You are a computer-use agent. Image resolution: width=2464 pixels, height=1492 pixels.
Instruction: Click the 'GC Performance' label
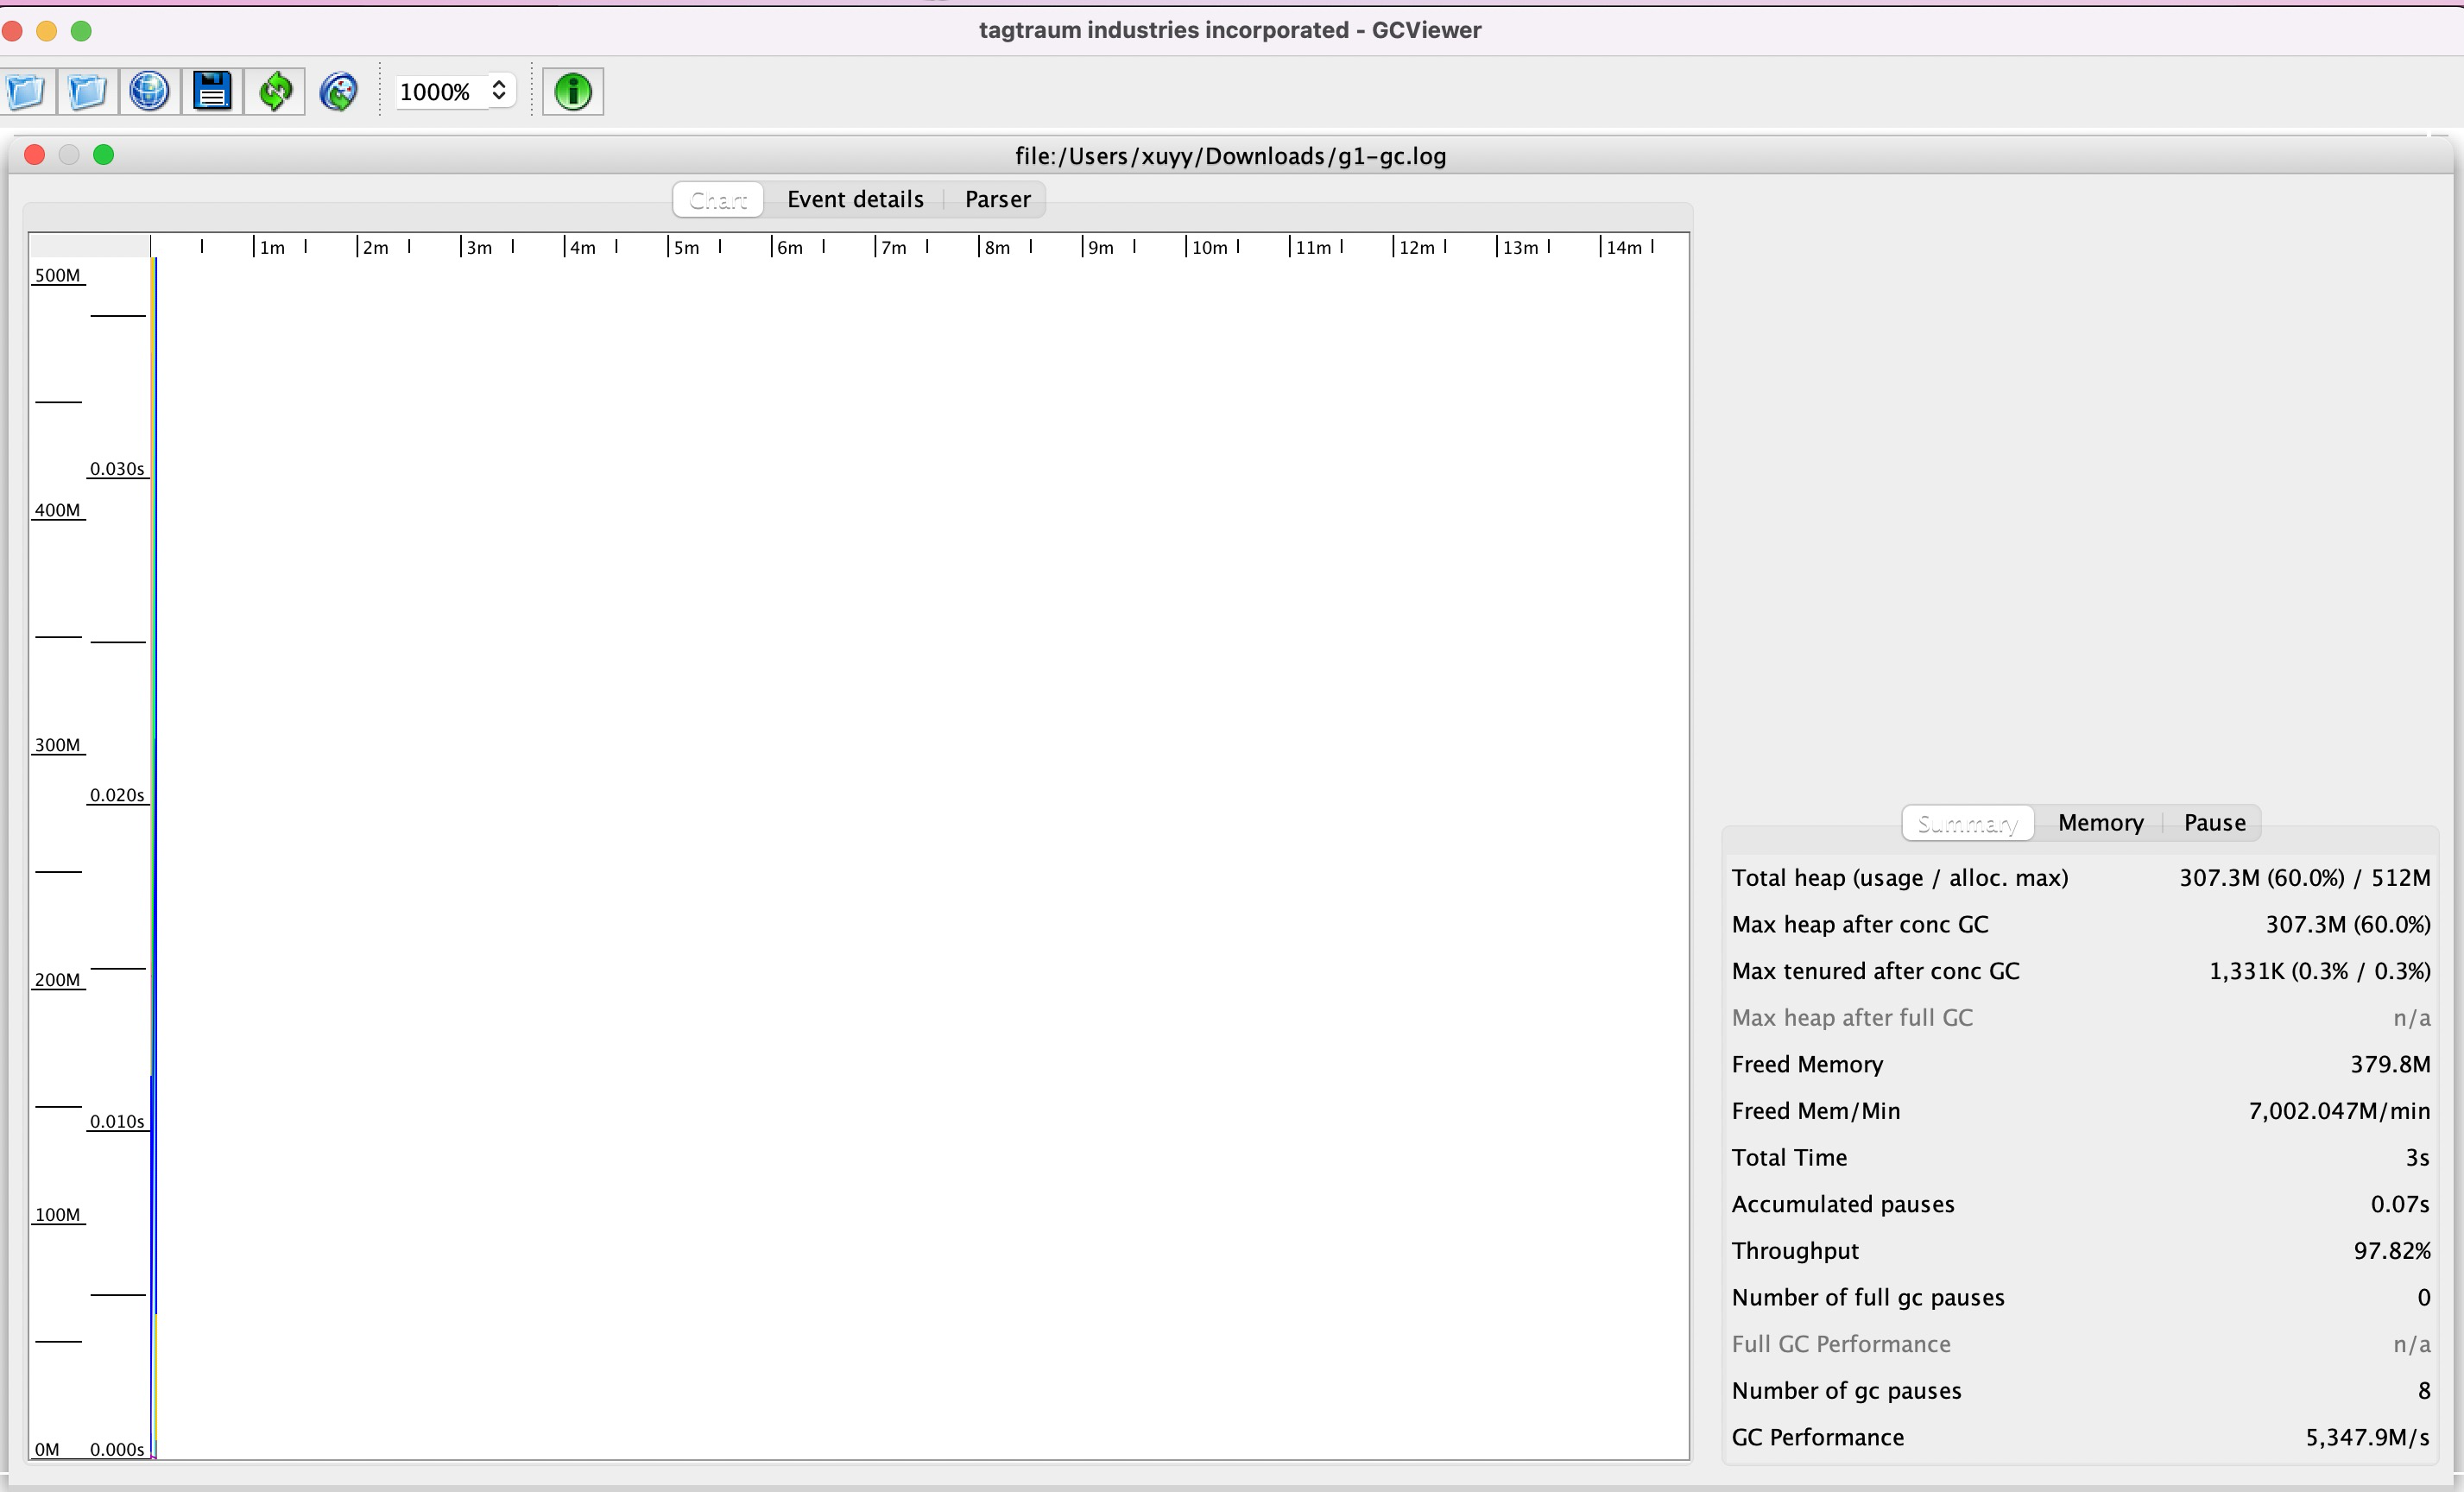point(1817,1437)
